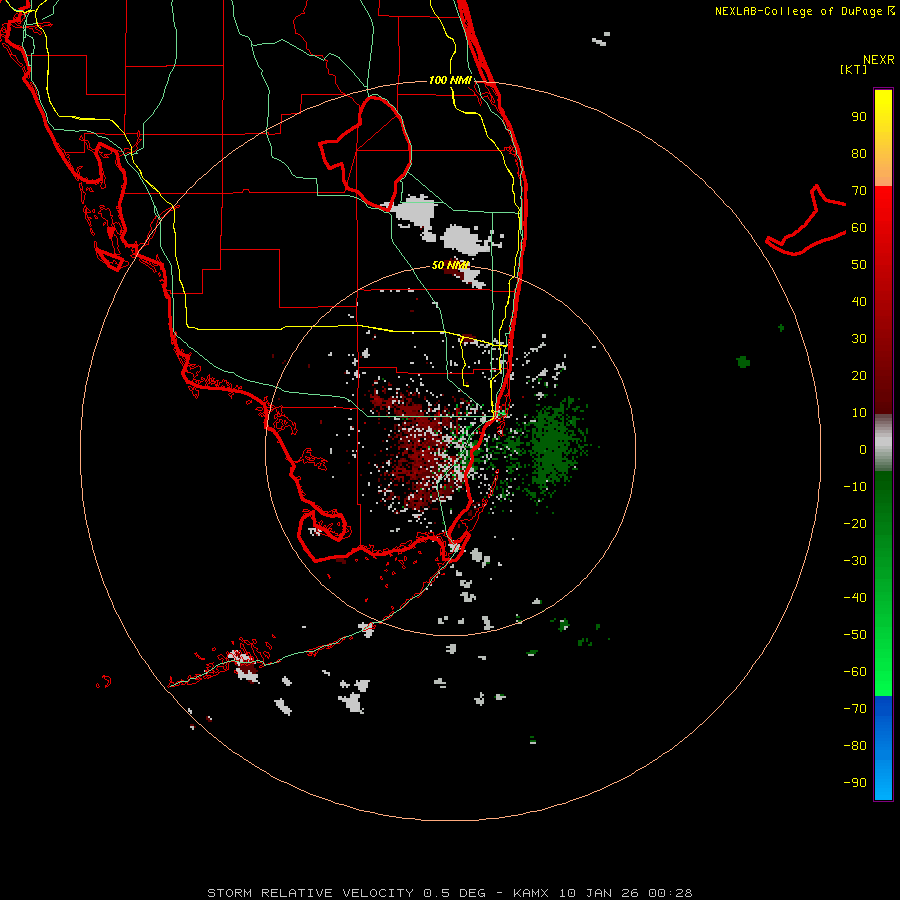Viewport: 900px width, 900px height.
Task: Click the 0 value on the velocity scale
Action: [863, 449]
